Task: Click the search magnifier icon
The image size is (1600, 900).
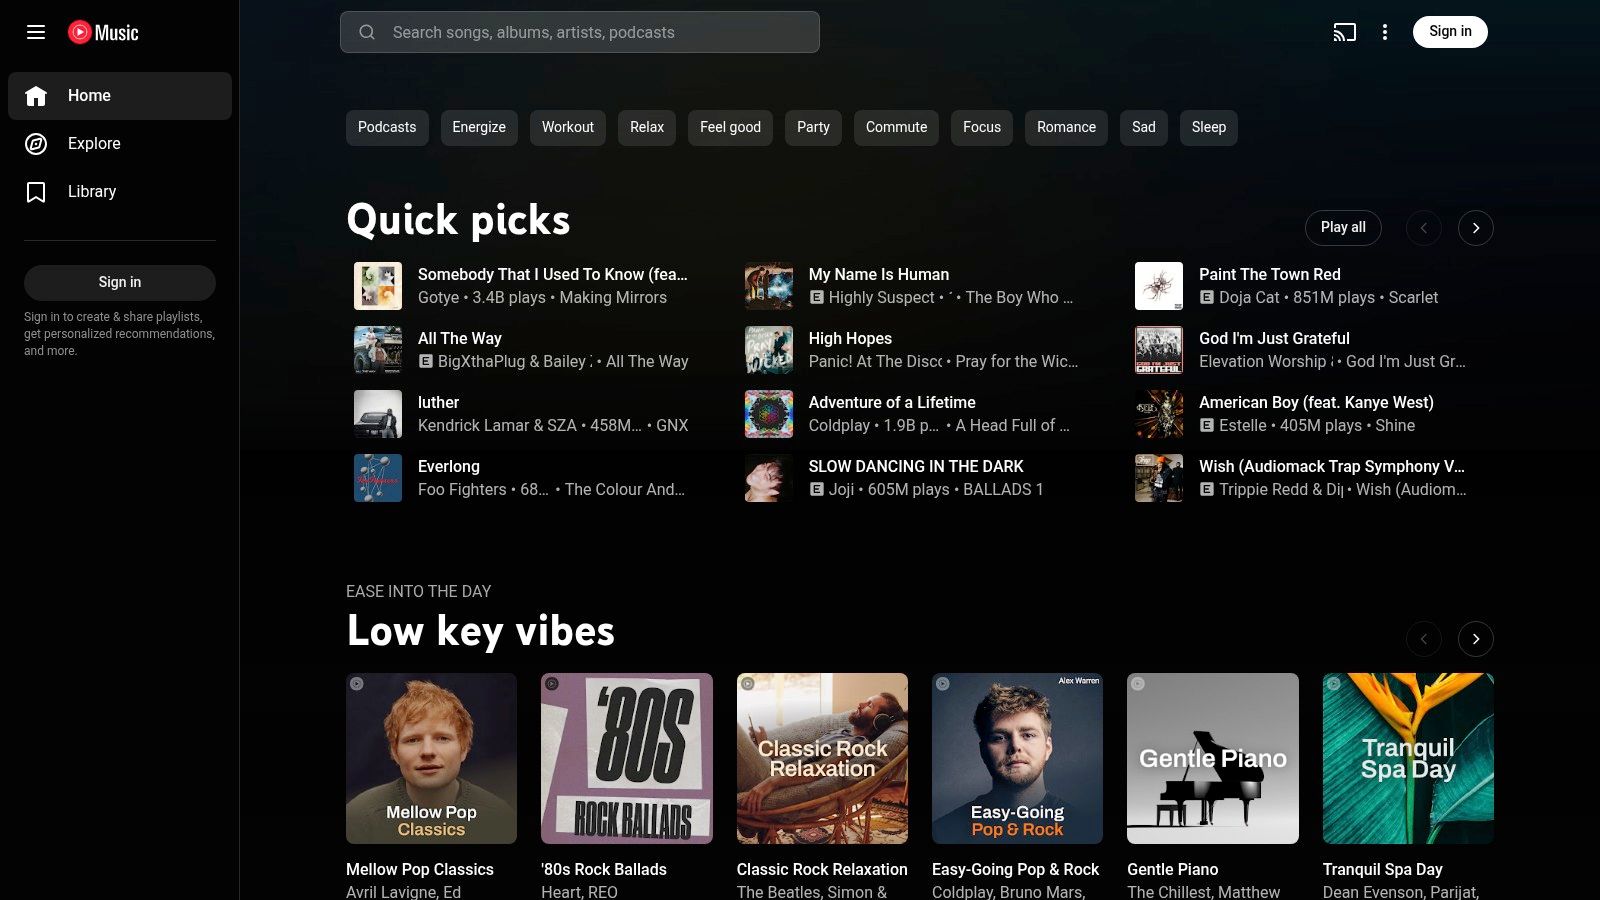Action: (x=367, y=32)
